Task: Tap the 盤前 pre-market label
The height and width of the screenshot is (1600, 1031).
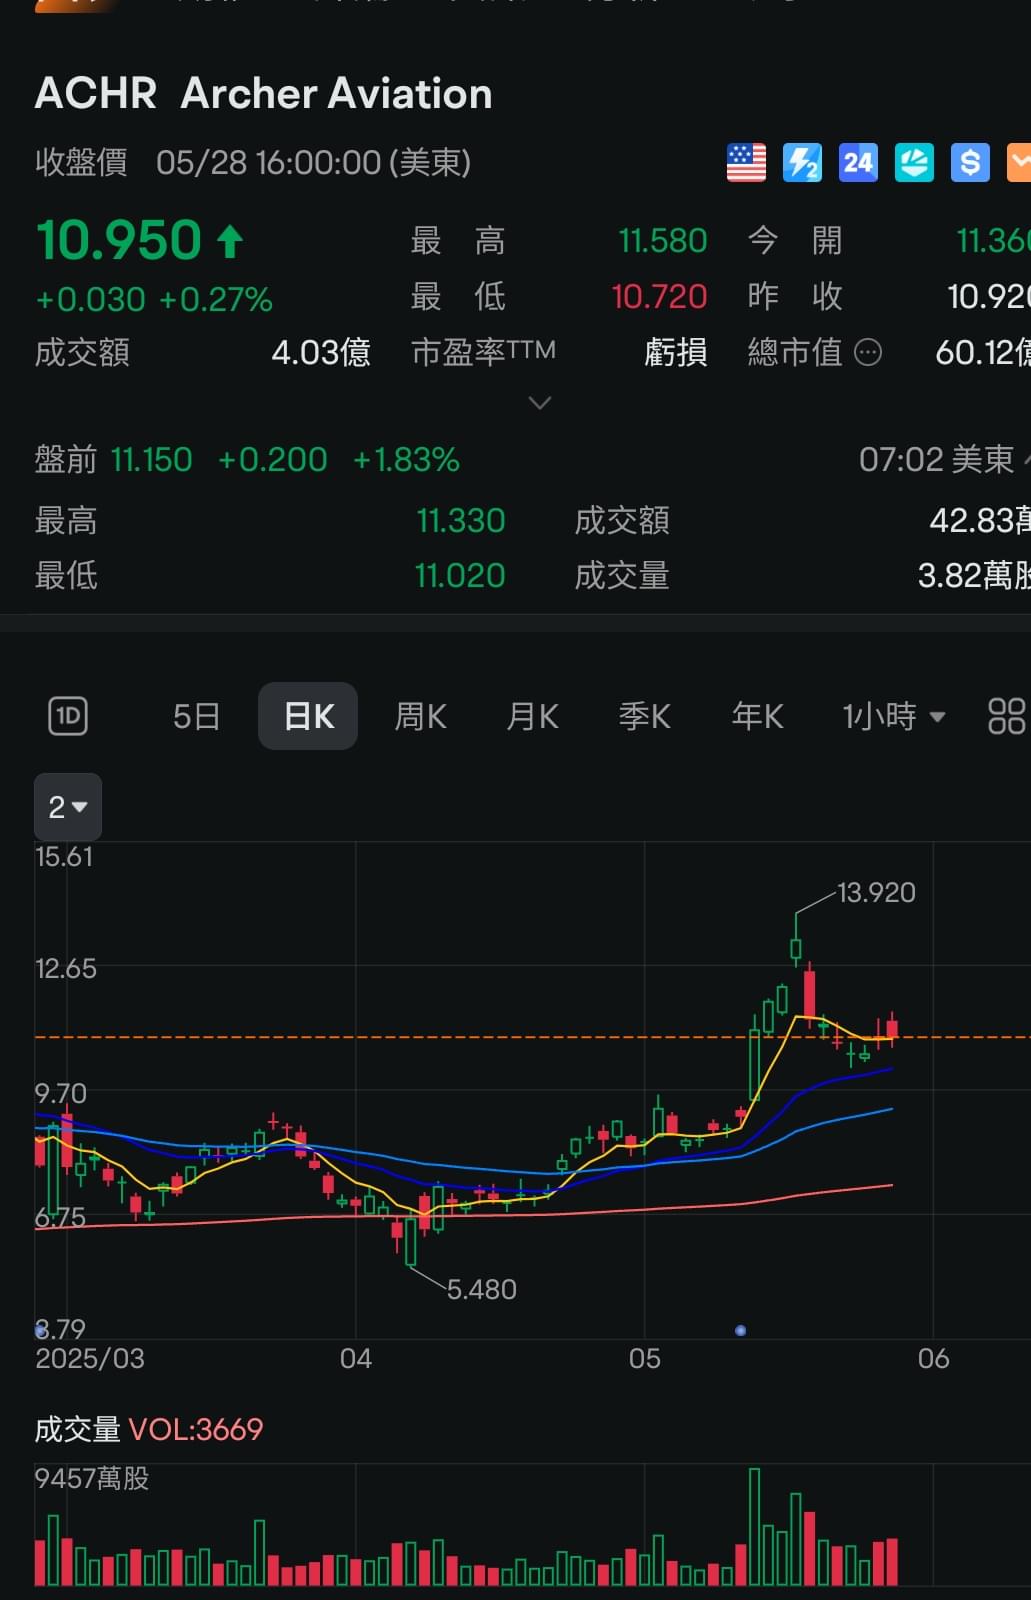Action: click(x=66, y=460)
